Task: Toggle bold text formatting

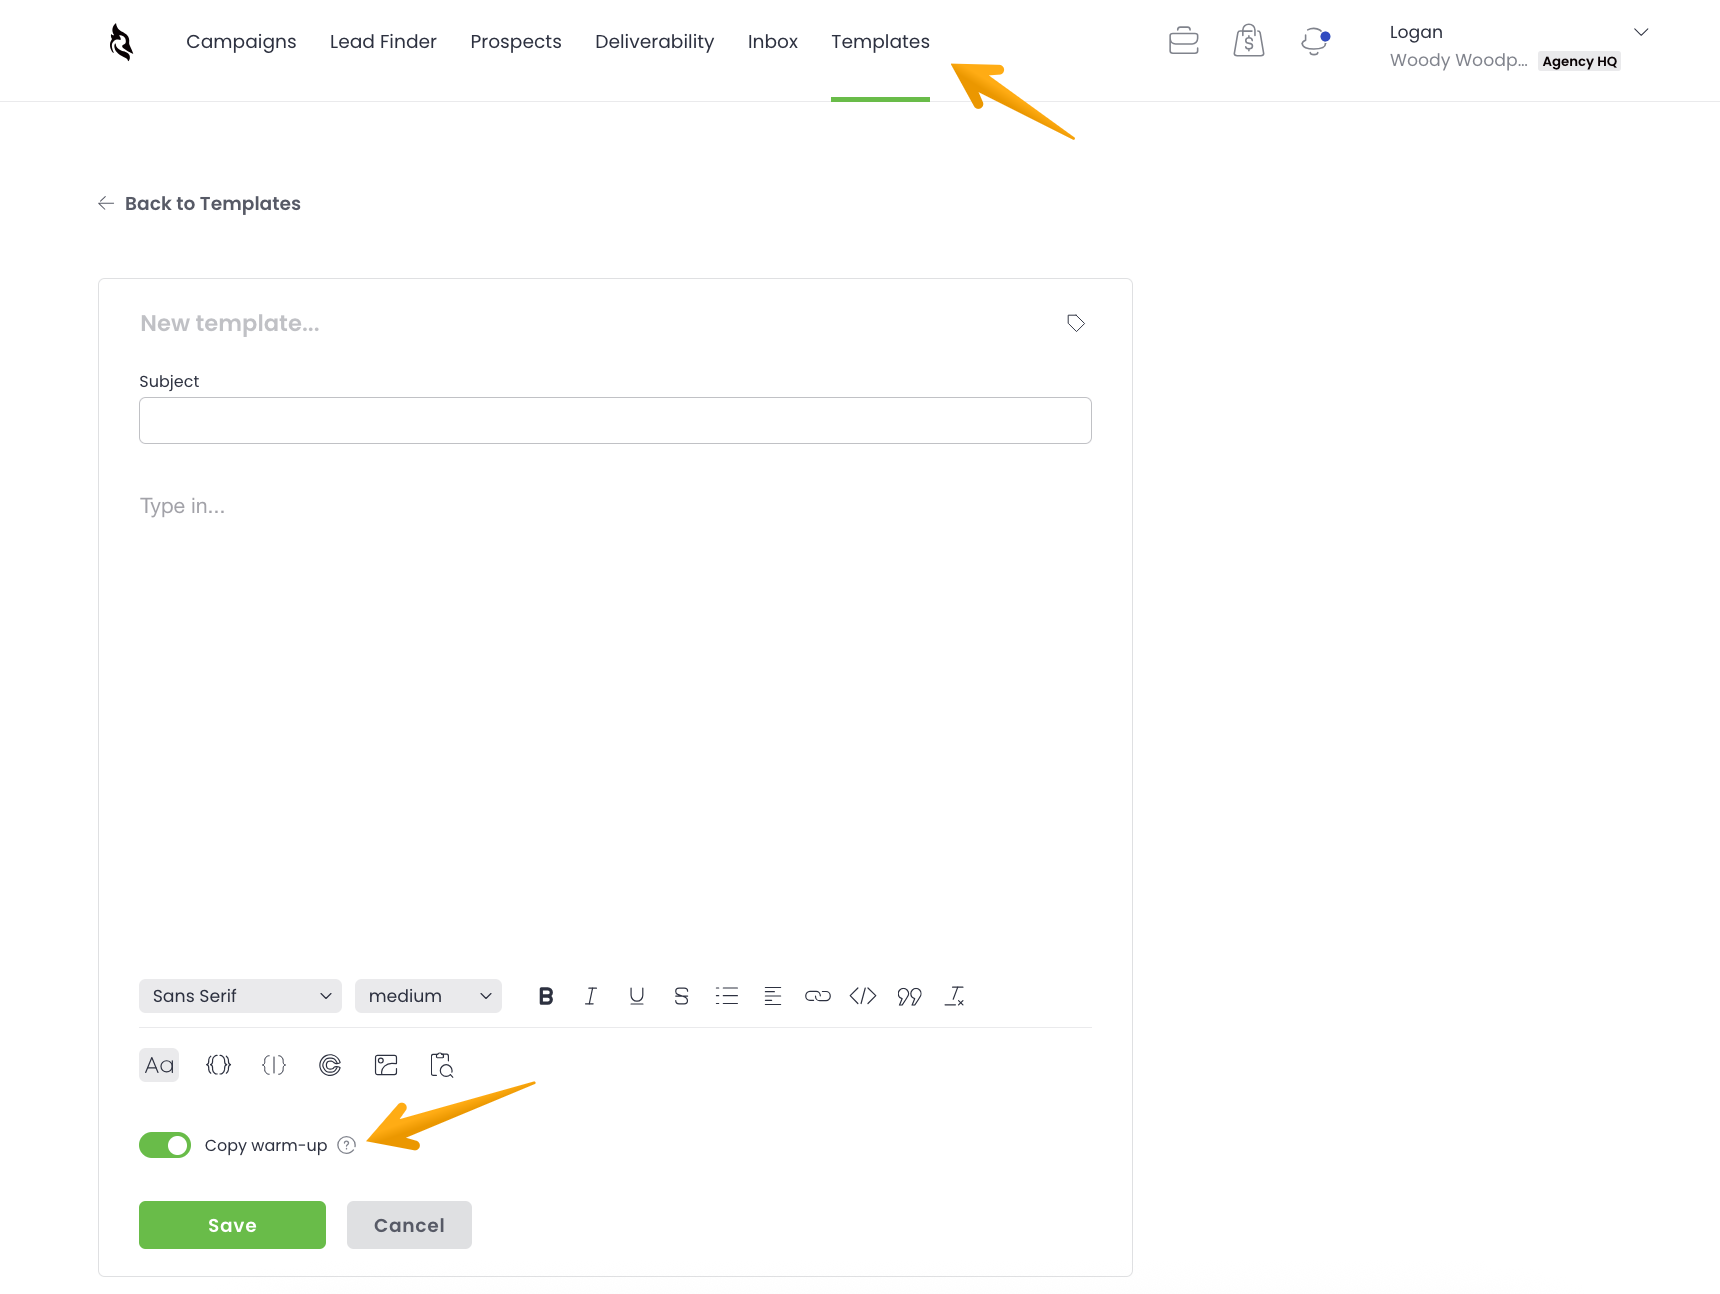Action: [x=545, y=996]
